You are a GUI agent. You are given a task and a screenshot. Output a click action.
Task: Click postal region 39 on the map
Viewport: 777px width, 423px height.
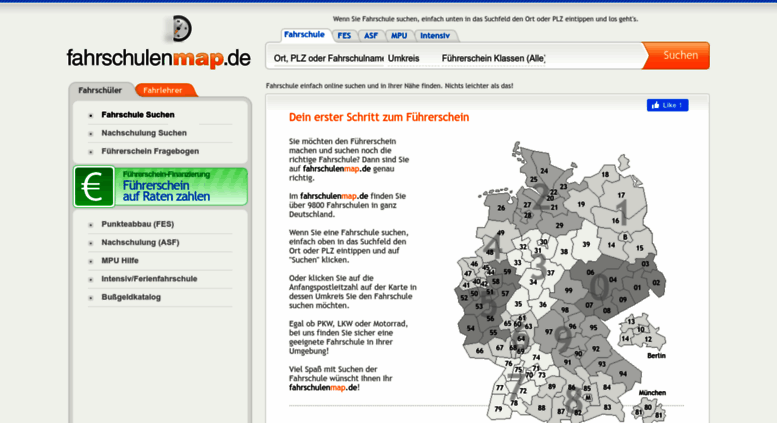click(586, 244)
